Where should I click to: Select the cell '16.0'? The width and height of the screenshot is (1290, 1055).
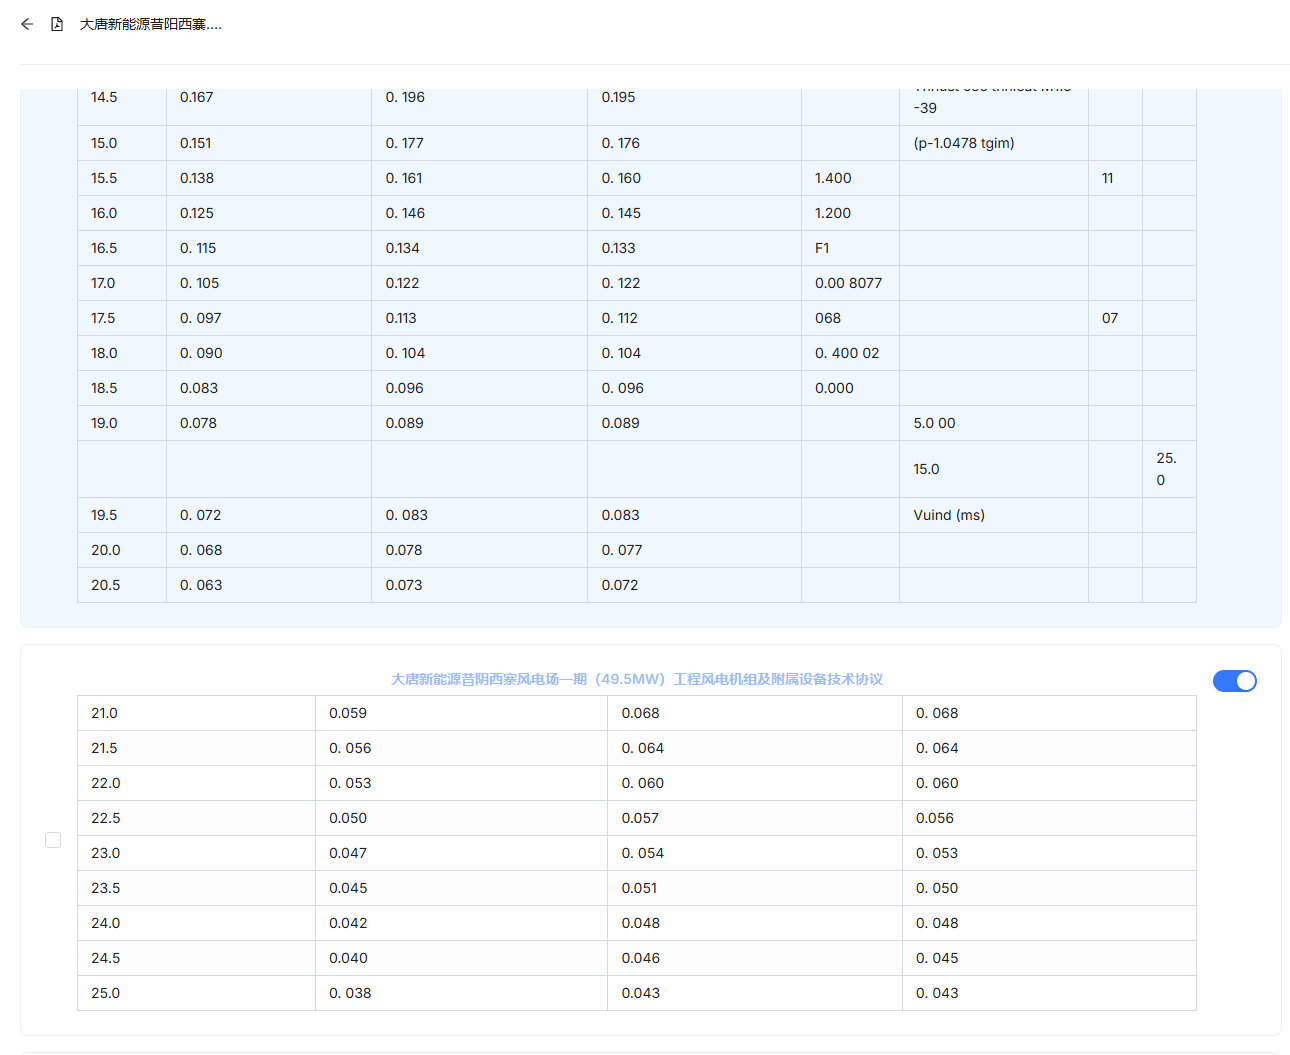(122, 213)
